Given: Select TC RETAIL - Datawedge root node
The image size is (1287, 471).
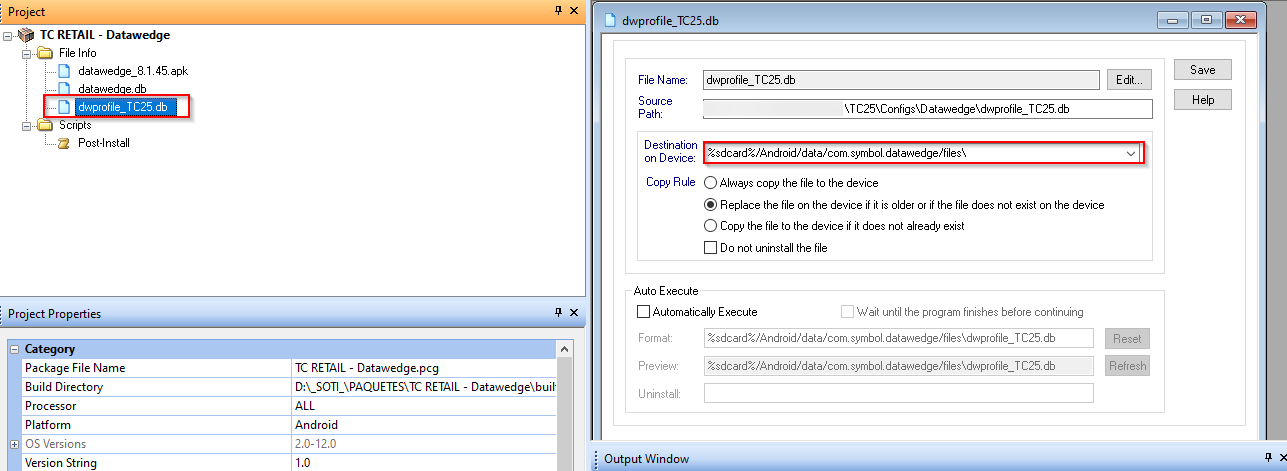Looking at the screenshot, I should (105, 35).
